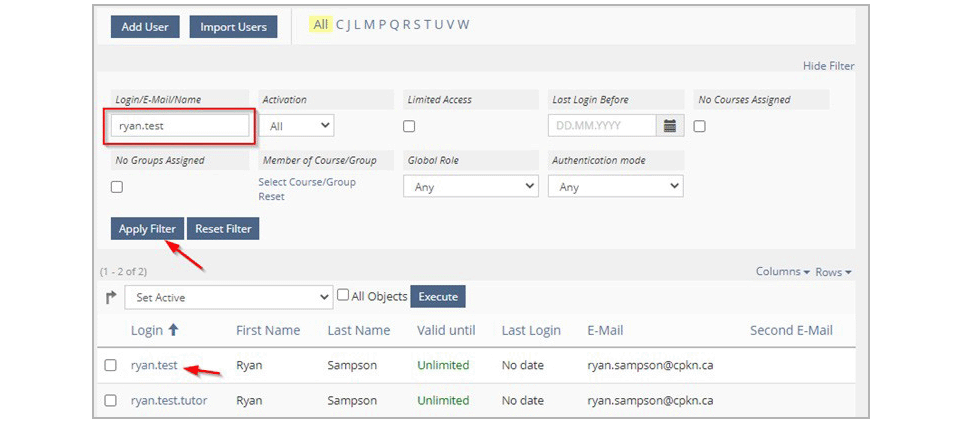Select the All letter filter
Image resolution: width=960 pixels, height=425 pixels.
tap(320, 24)
